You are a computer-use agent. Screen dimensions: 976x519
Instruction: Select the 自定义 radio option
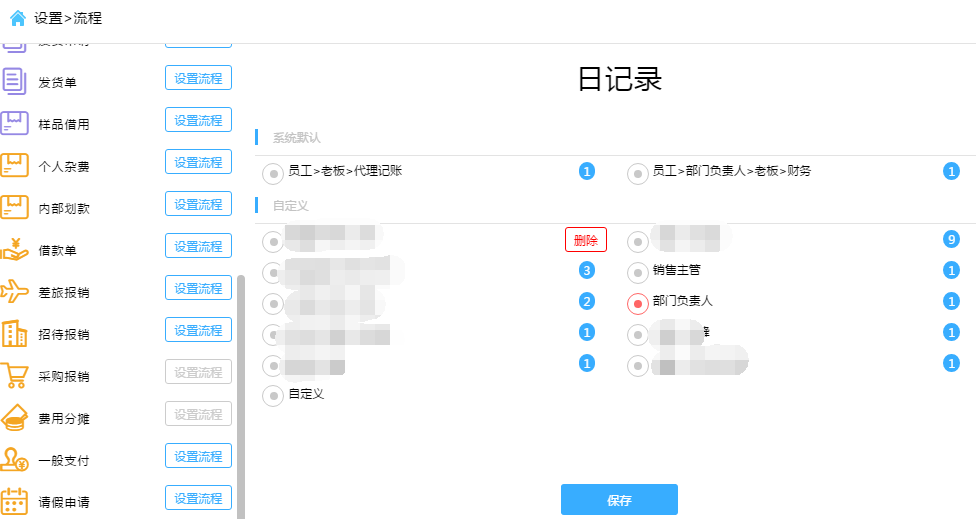(x=273, y=396)
